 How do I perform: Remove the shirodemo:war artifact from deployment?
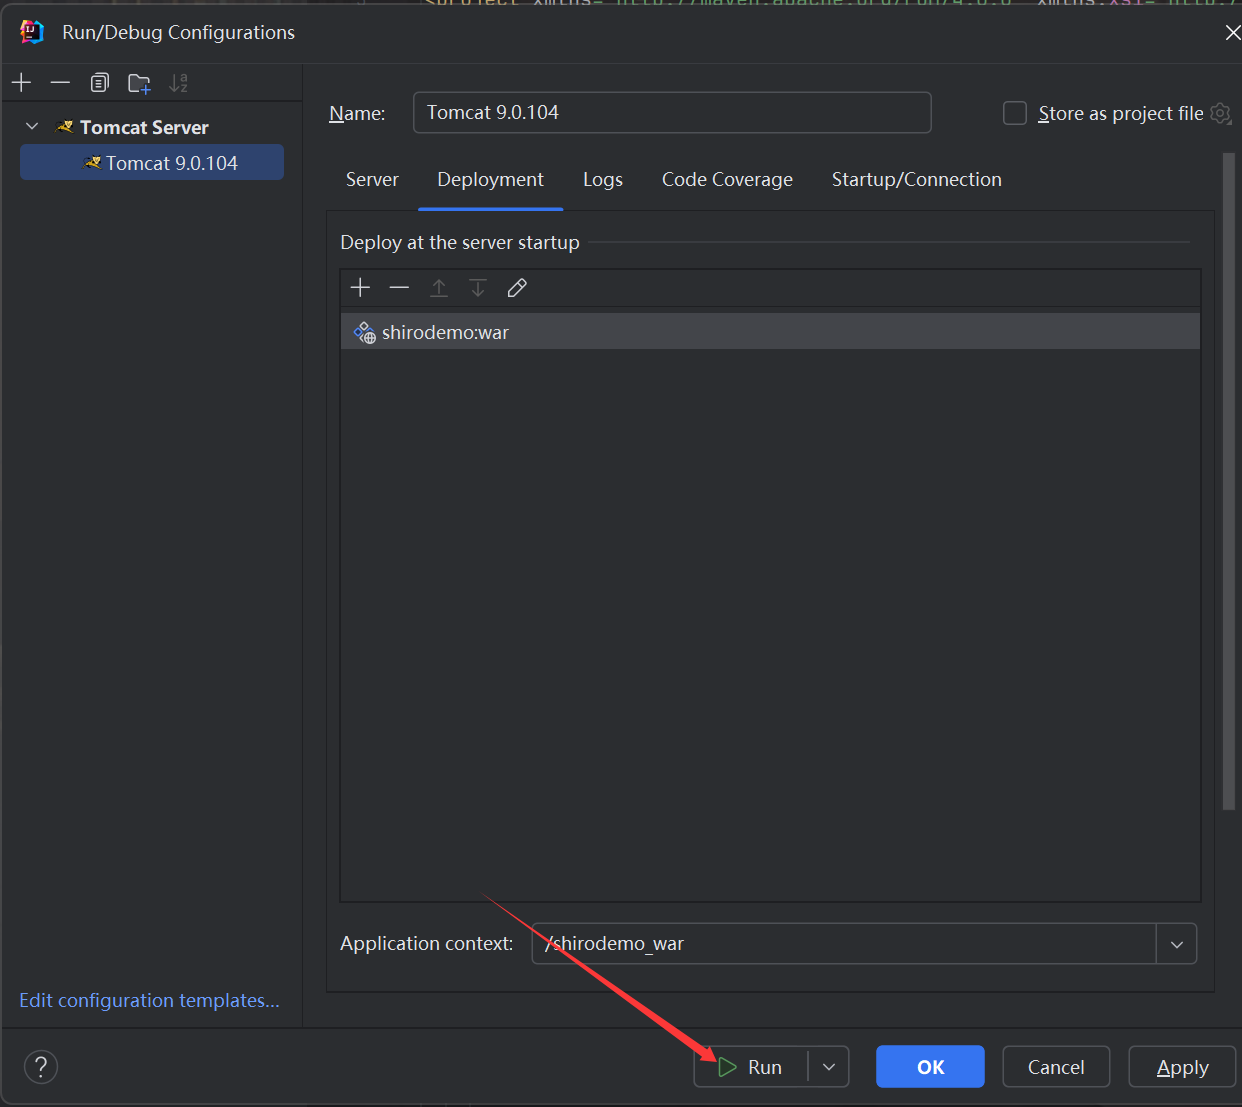click(x=399, y=288)
